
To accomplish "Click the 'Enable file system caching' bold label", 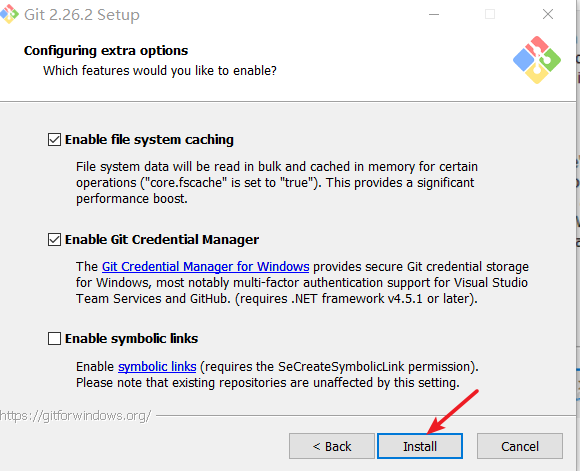I will [x=149, y=140].
